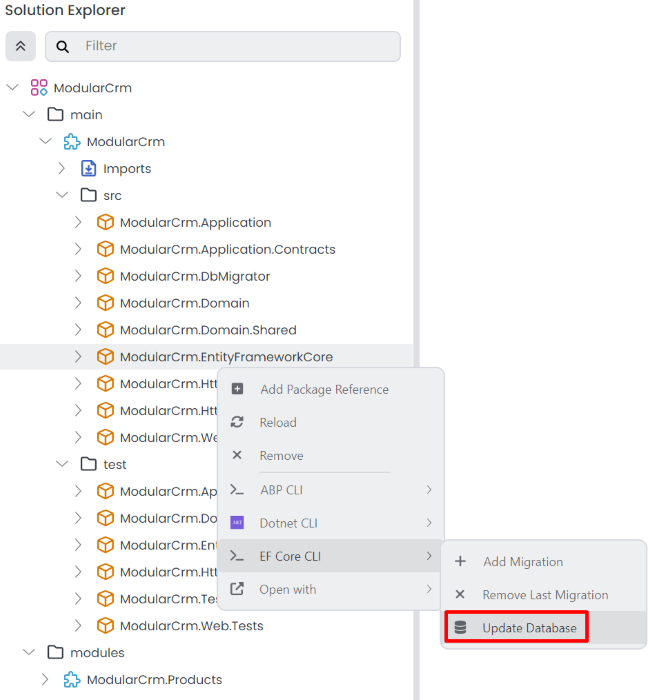This screenshot has width=652, height=700.
Task: Click the external-link icon next to Open with
Action: tap(237, 589)
